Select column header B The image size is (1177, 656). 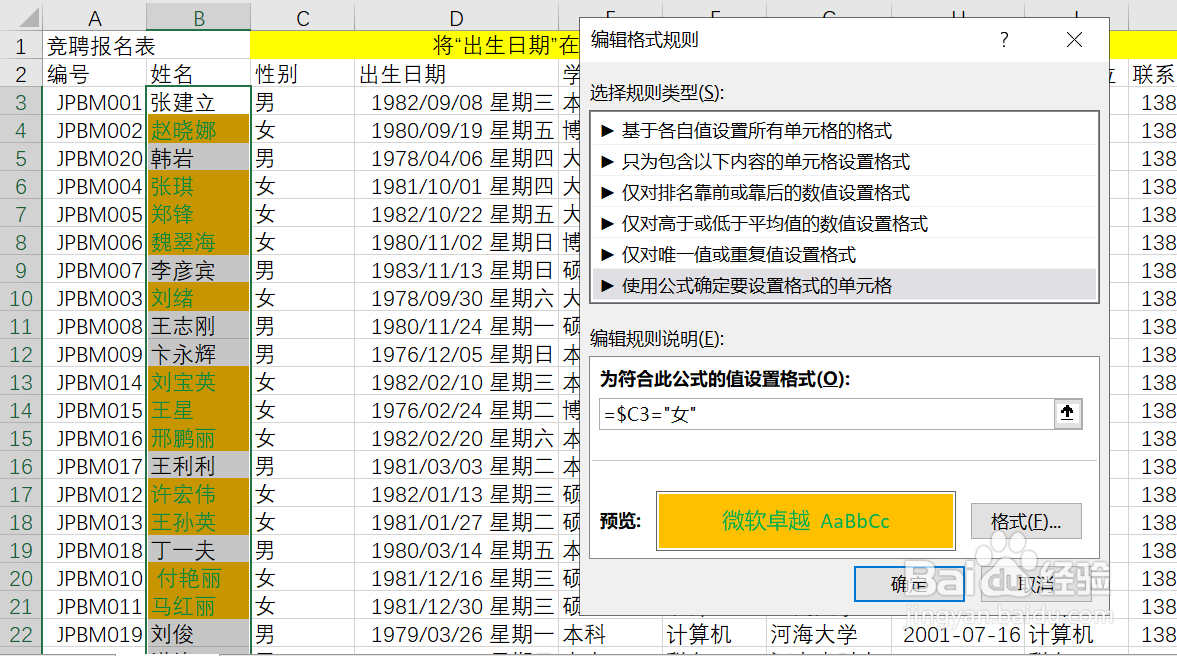(x=197, y=17)
